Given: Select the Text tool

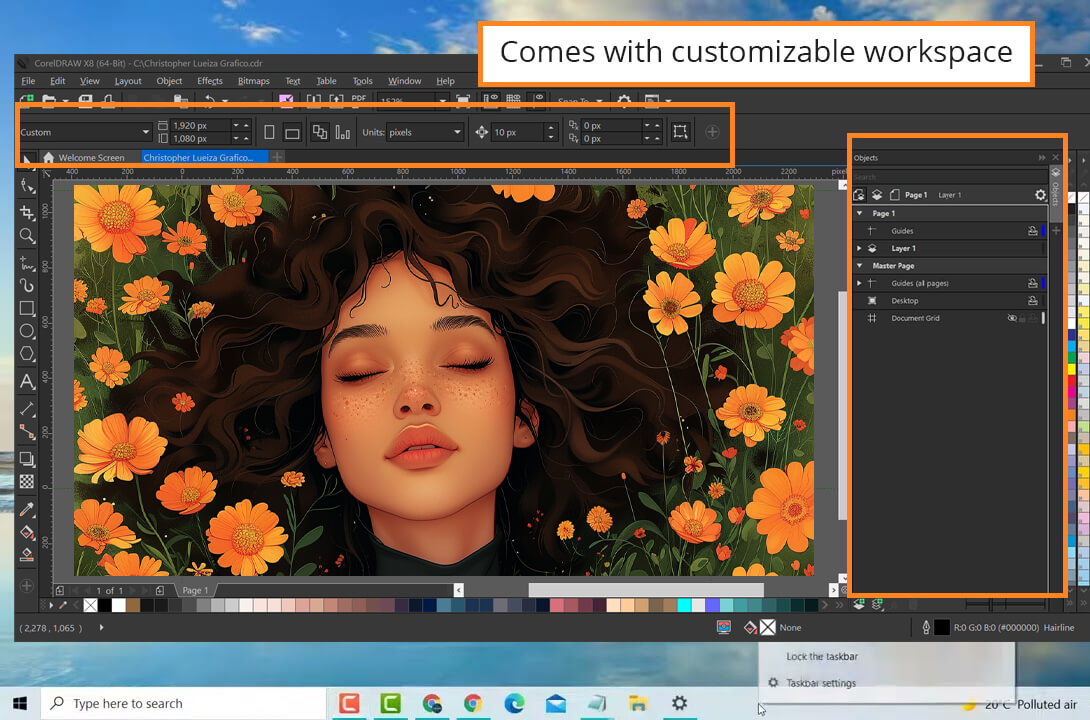Looking at the screenshot, I should pyautogui.click(x=27, y=382).
